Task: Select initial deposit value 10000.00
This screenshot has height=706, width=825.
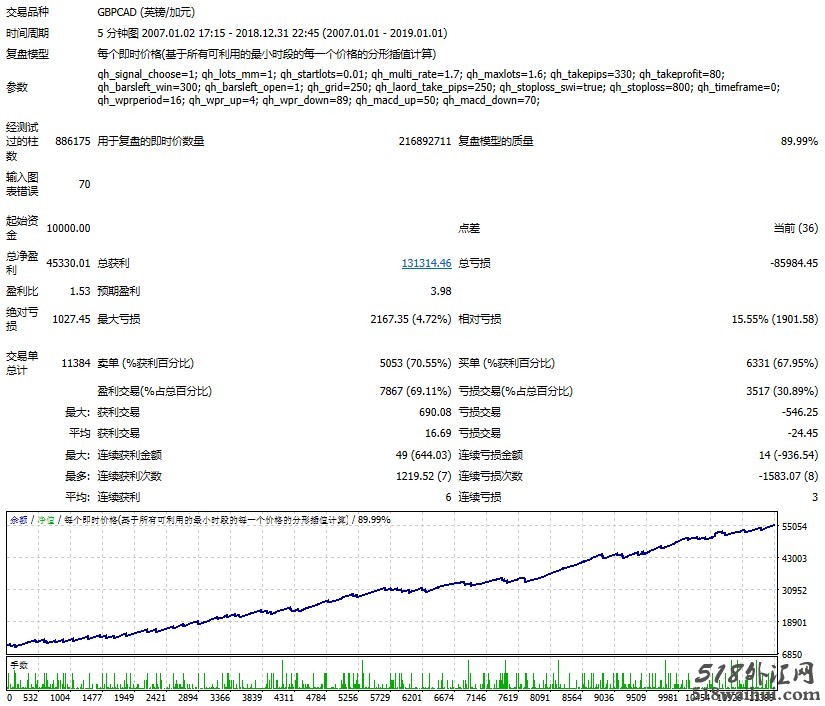Action: (x=68, y=228)
